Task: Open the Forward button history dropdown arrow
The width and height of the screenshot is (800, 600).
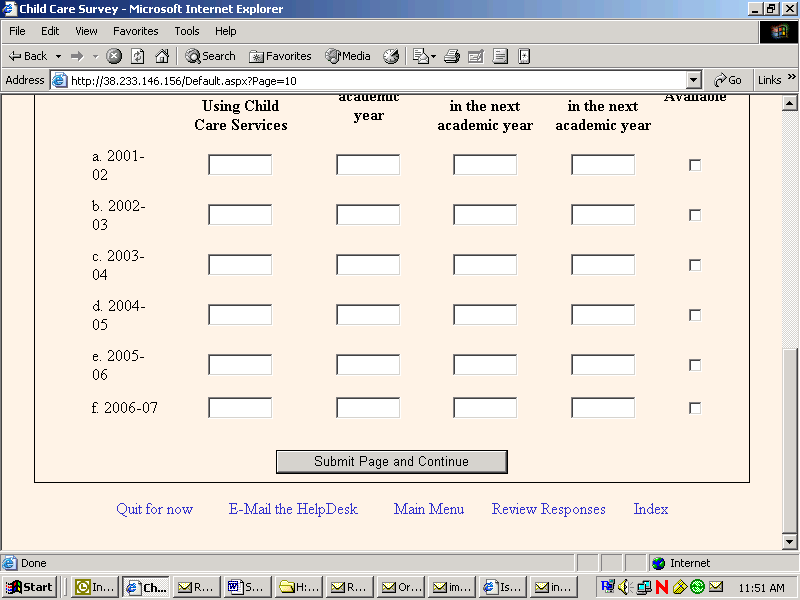Action: [95, 56]
